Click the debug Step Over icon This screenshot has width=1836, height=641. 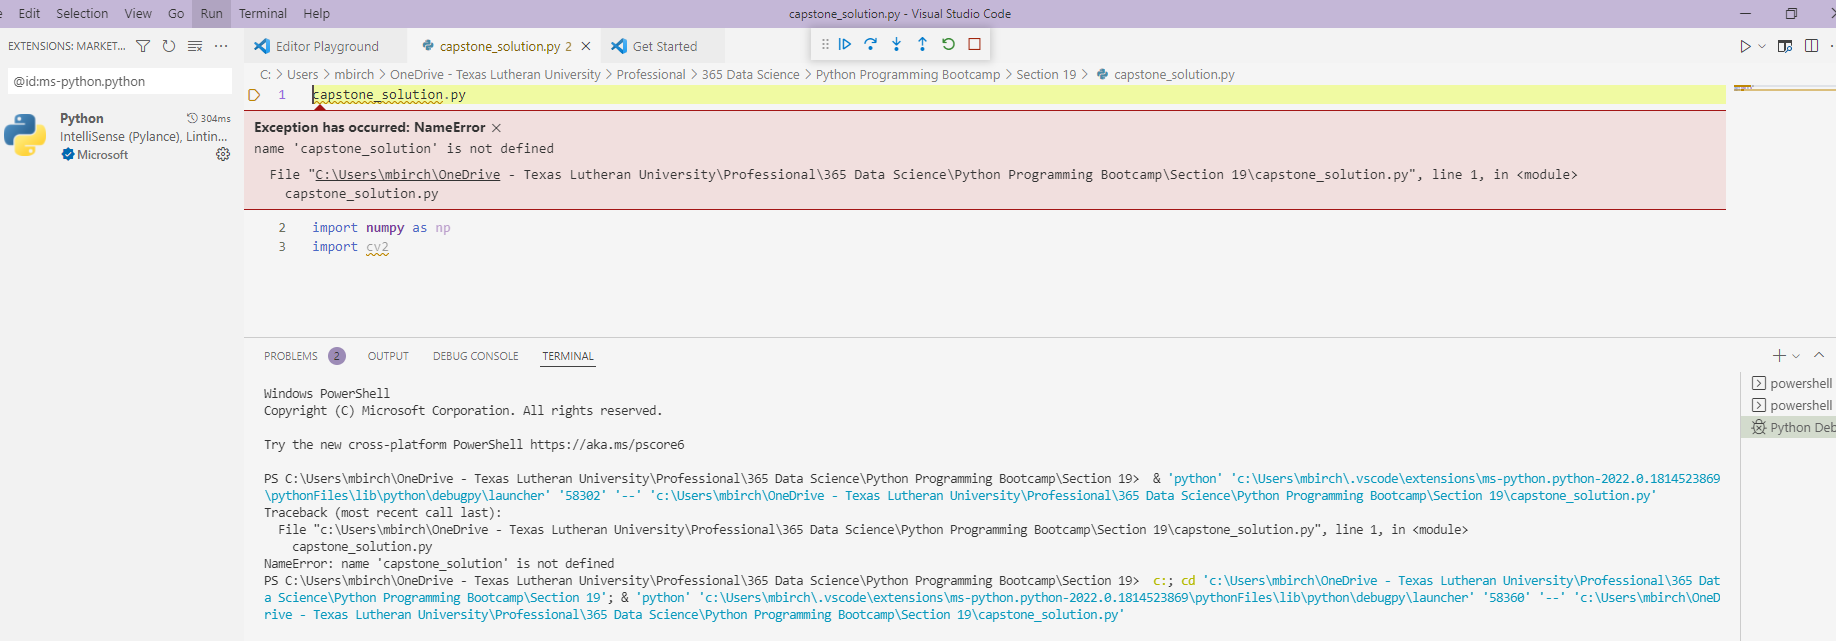click(871, 44)
